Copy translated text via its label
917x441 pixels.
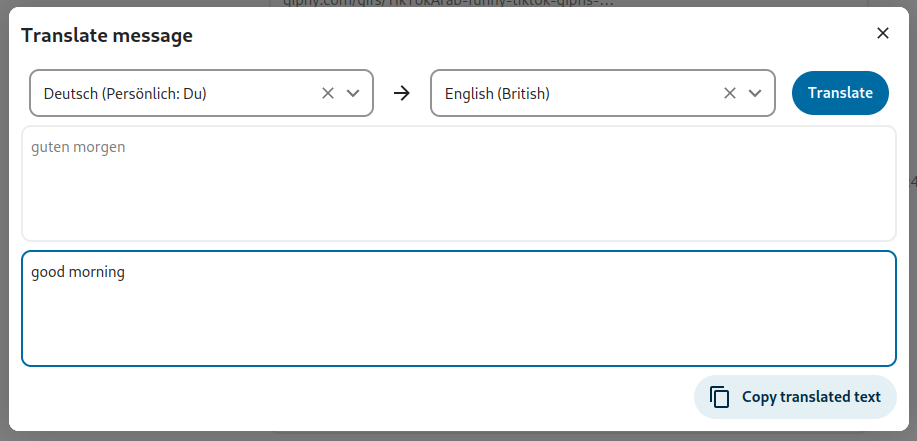click(x=811, y=397)
